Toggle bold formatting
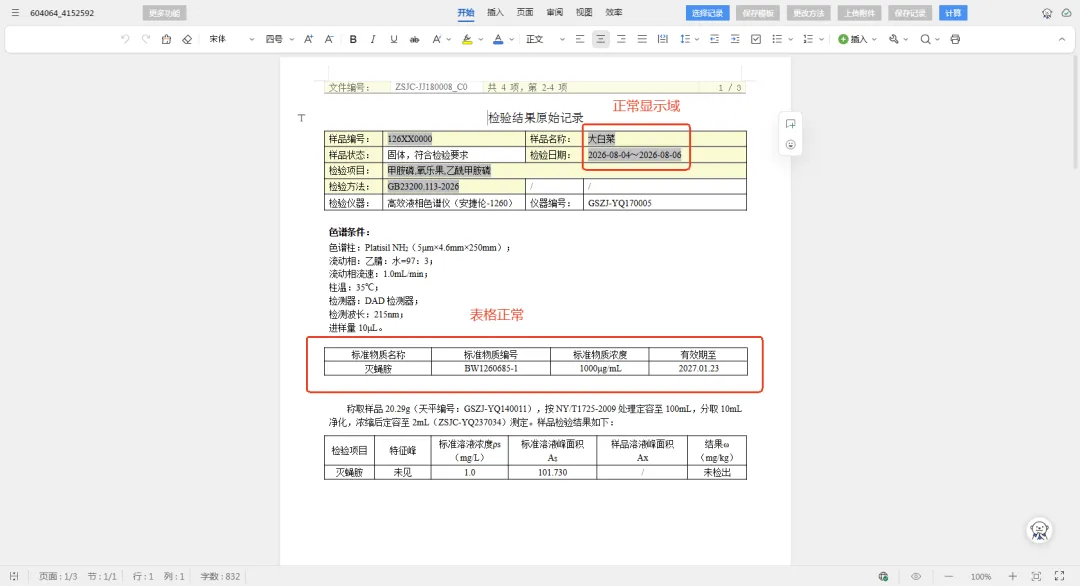The width and height of the screenshot is (1080, 586). 353,39
